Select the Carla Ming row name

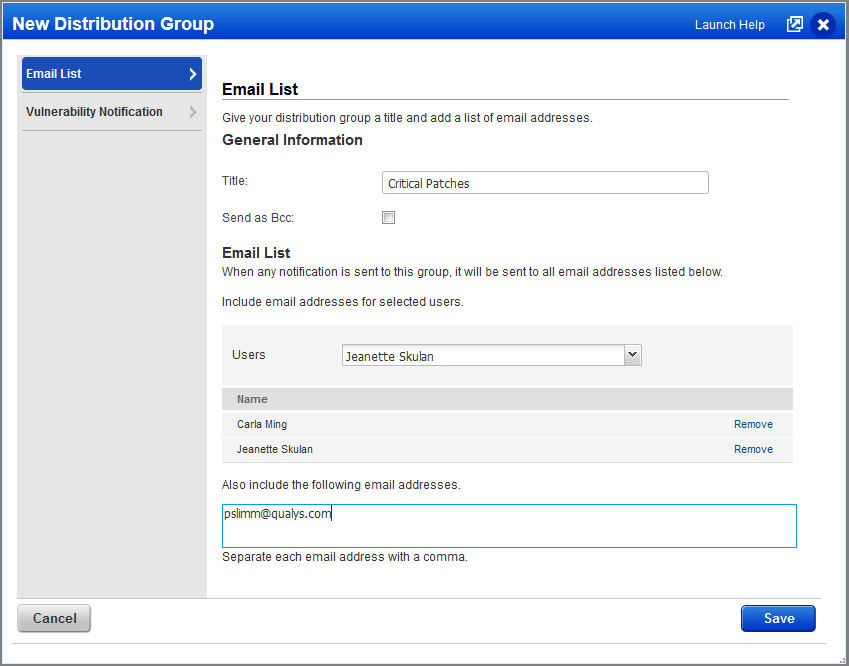click(262, 425)
